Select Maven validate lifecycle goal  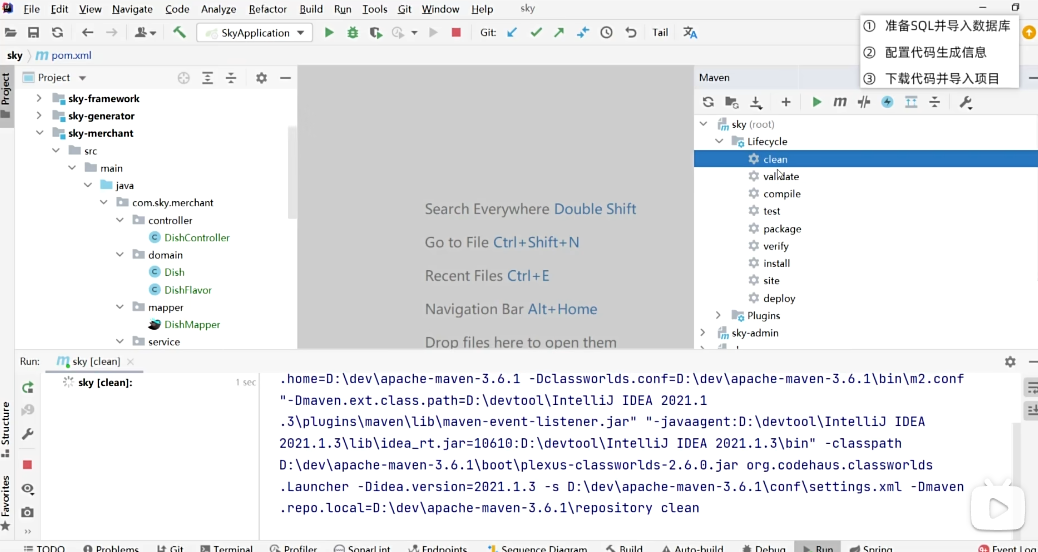click(x=780, y=176)
